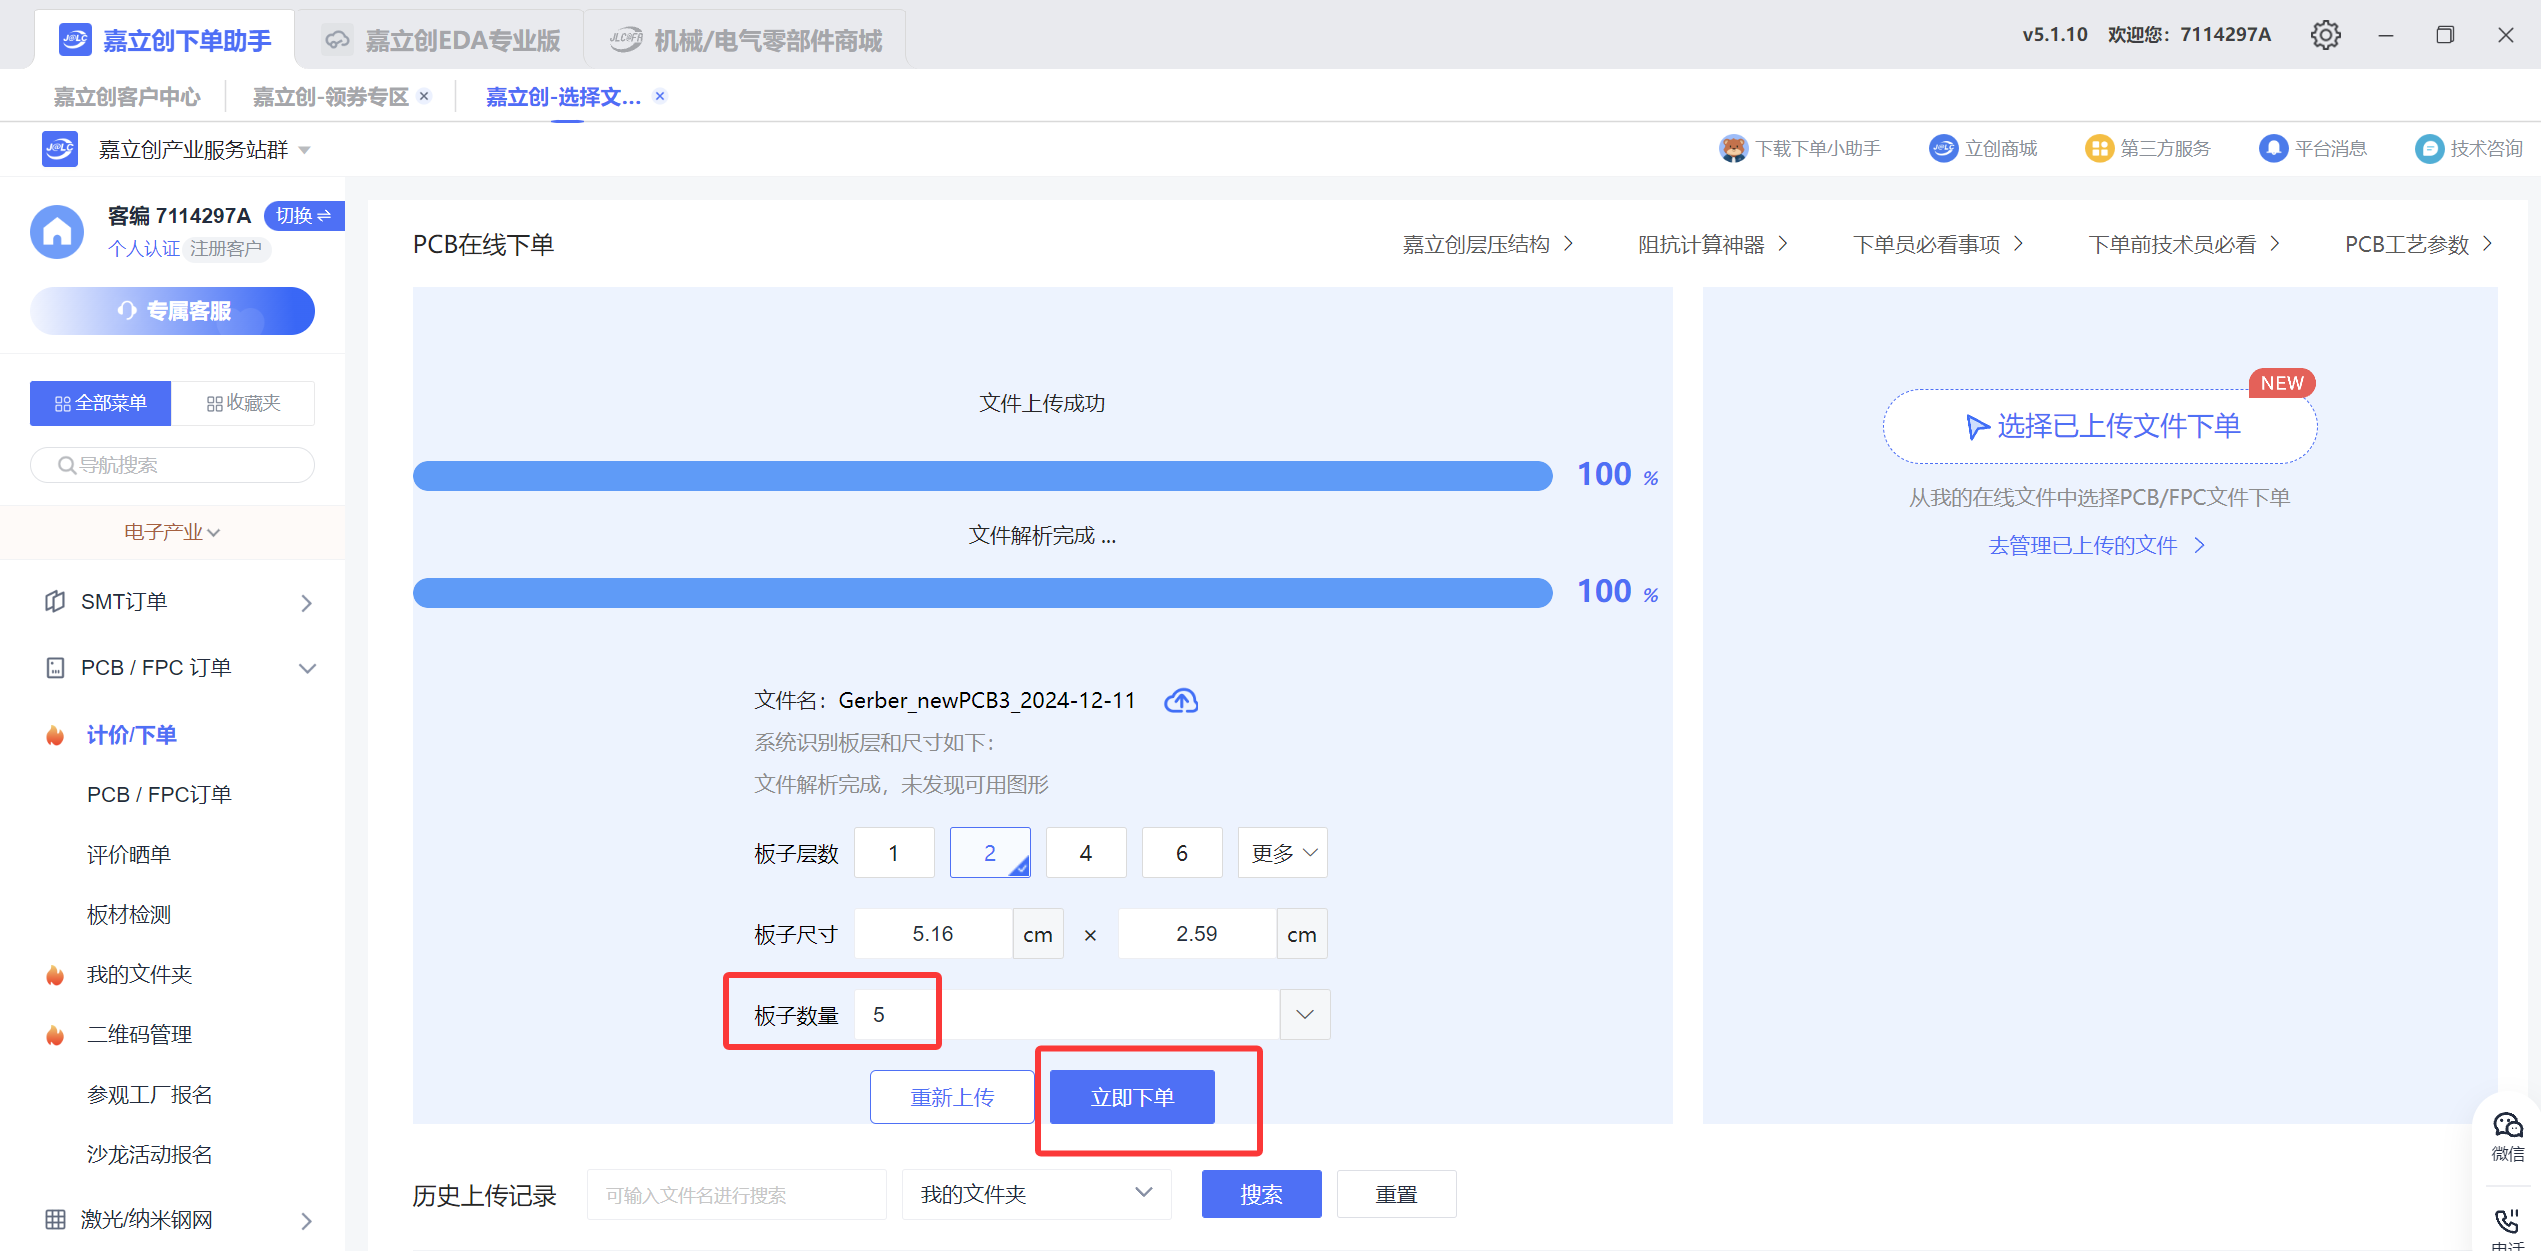Open 计价/下单 sidebar item
Viewport: 2541px width, 1251px height.
pyautogui.click(x=132, y=735)
